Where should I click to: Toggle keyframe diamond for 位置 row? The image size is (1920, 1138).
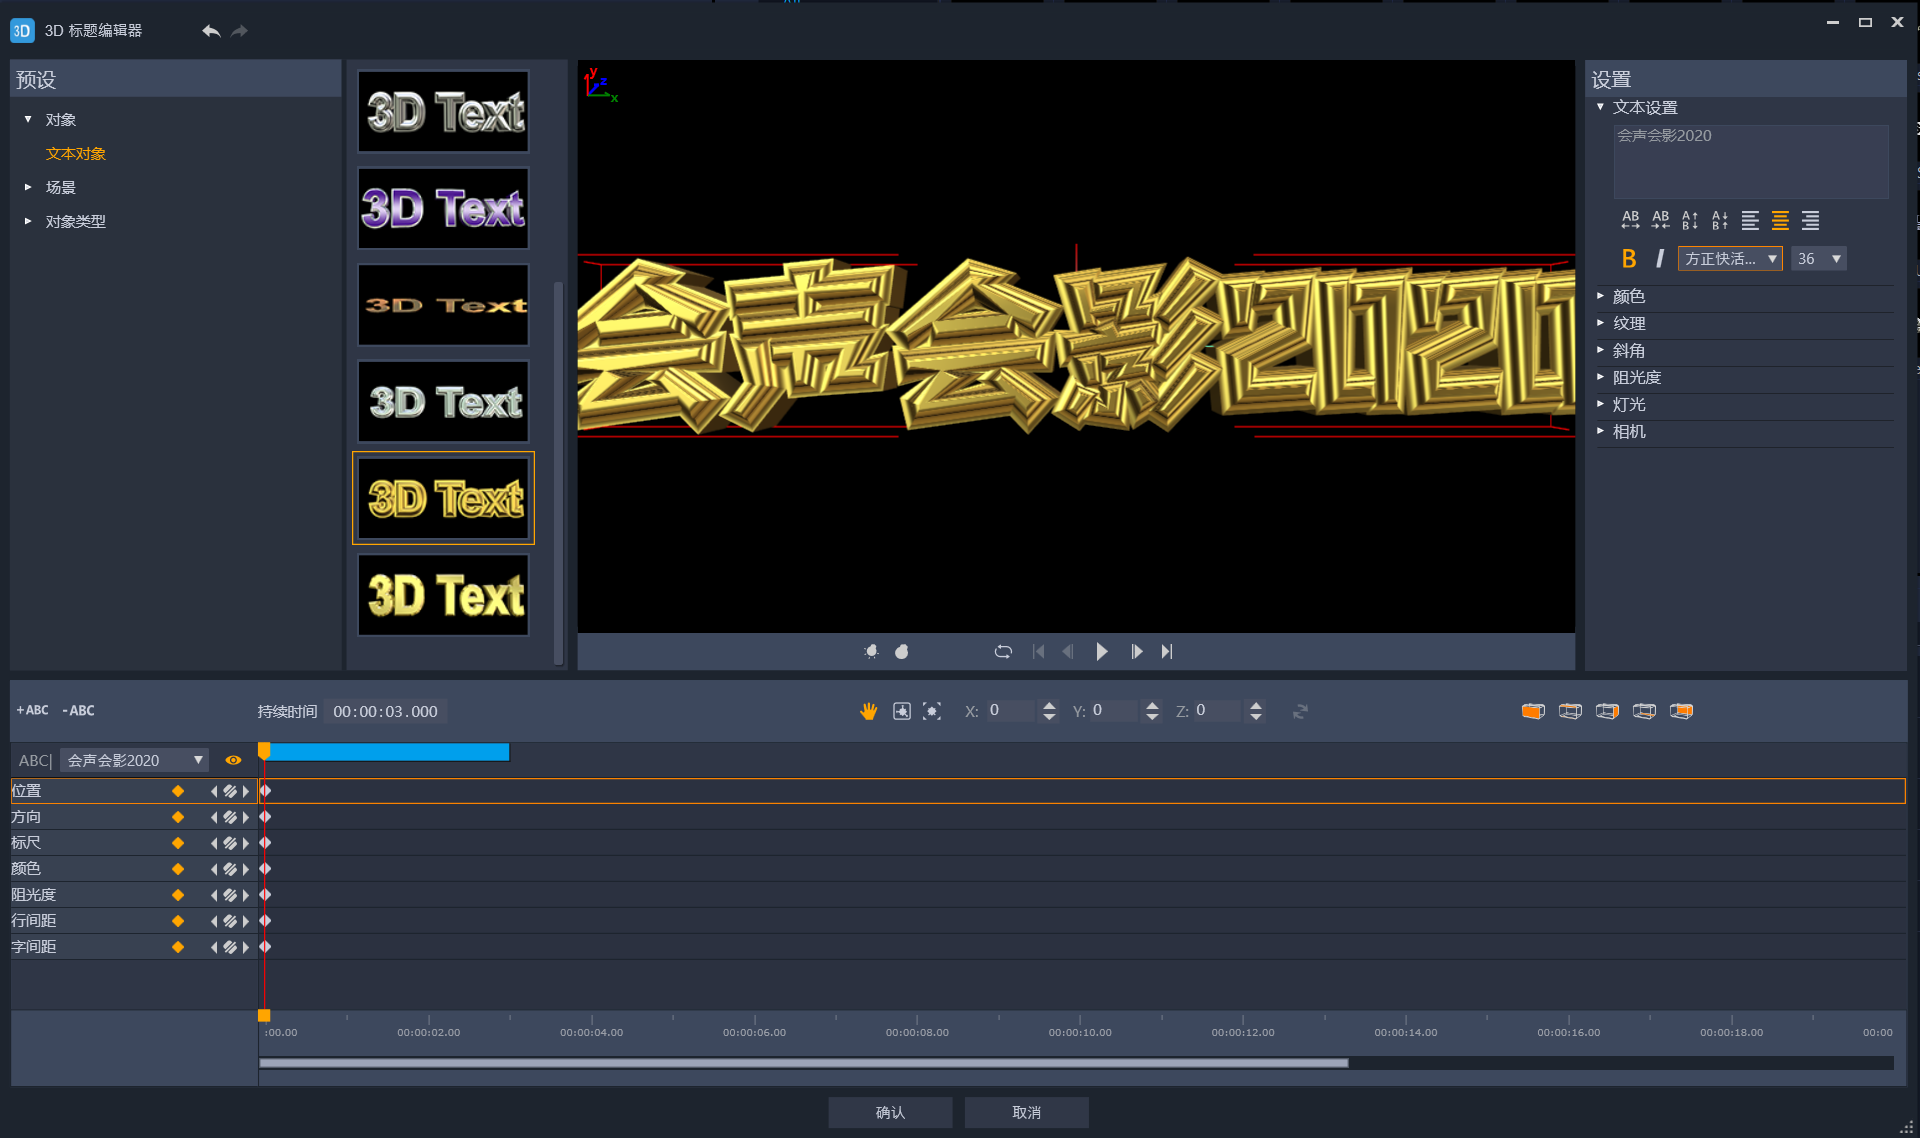pyautogui.click(x=178, y=791)
